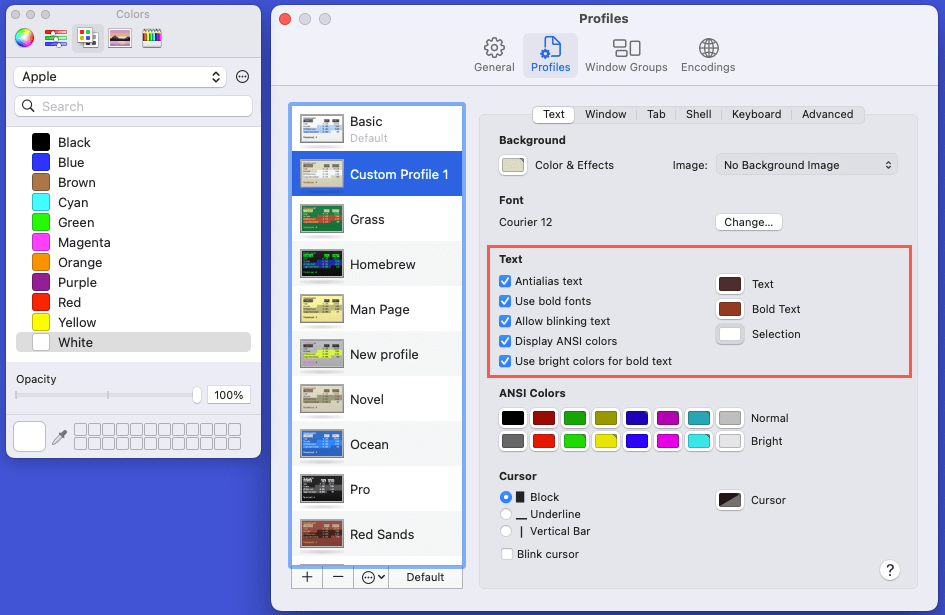This screenshot has width=945, height=615.
Task: Select the Ocean profile
Action: 377,444
